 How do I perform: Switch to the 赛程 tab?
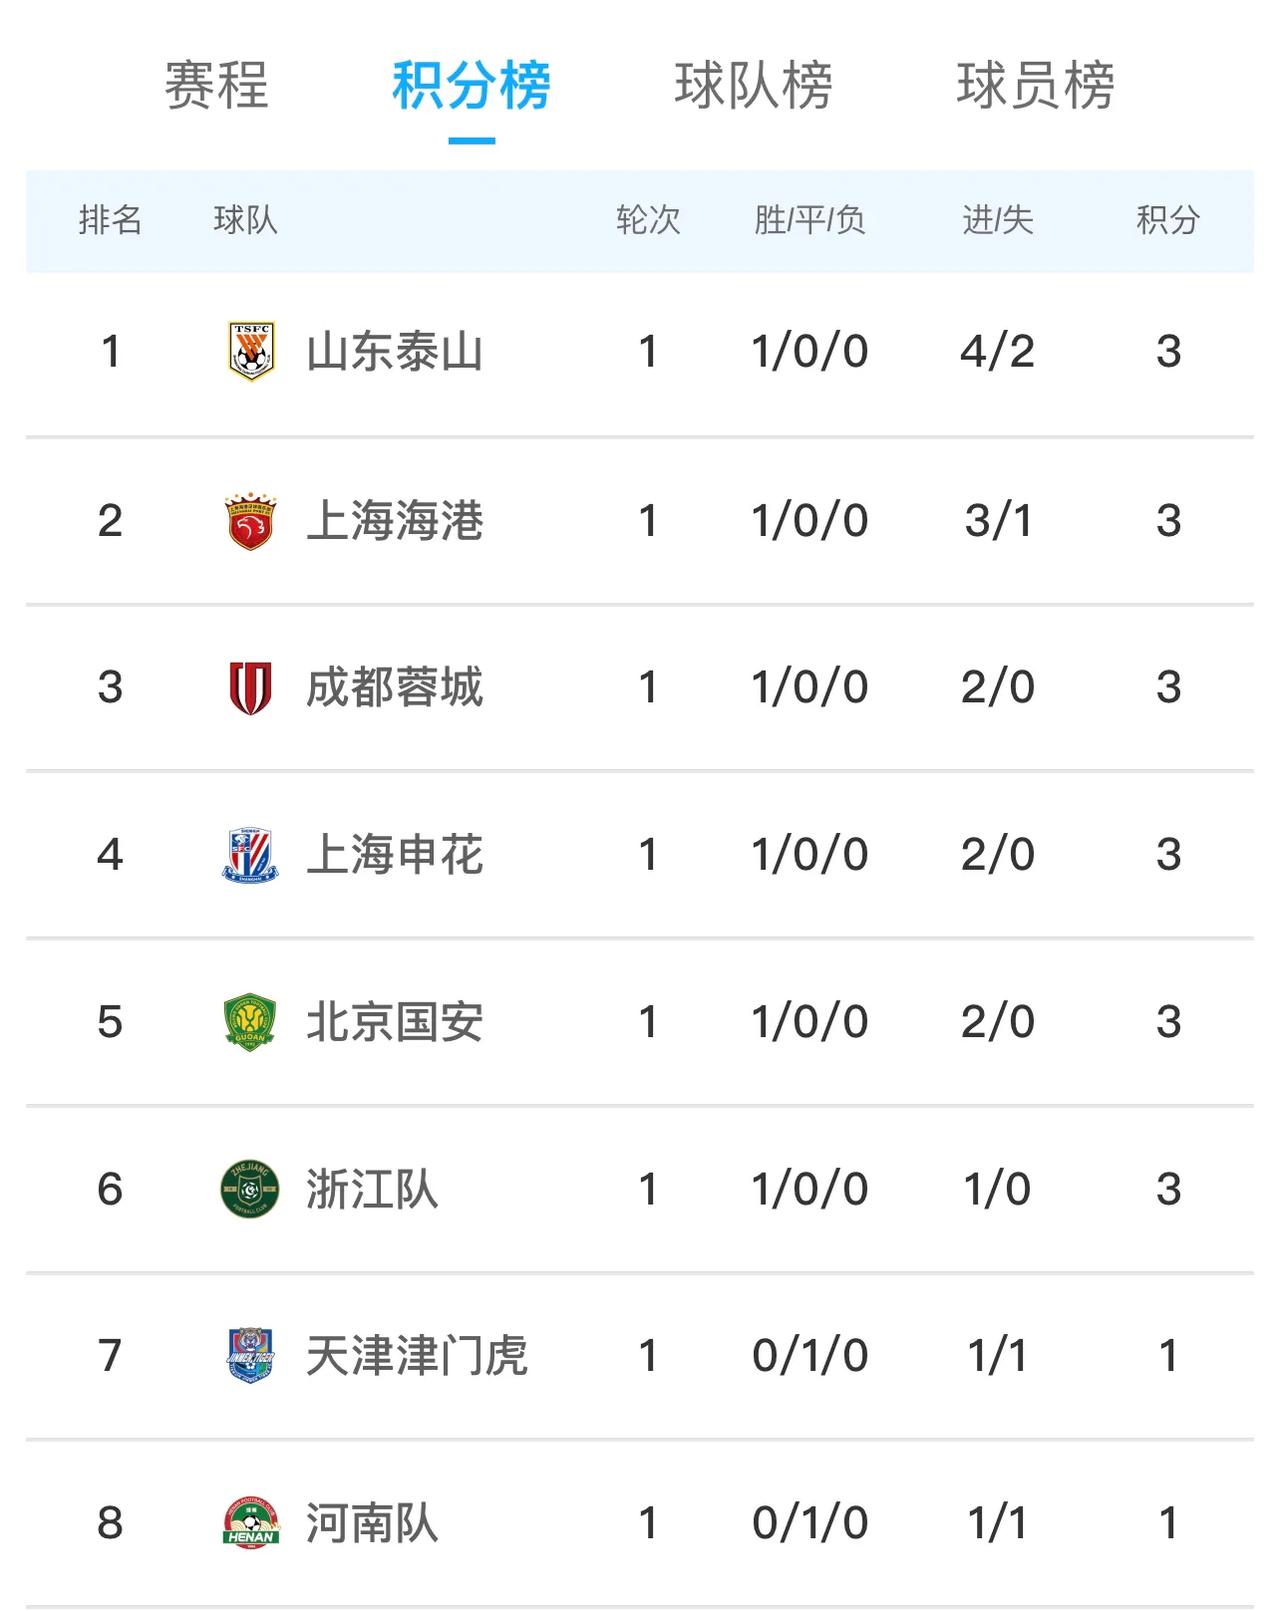(x=216, y=85)
